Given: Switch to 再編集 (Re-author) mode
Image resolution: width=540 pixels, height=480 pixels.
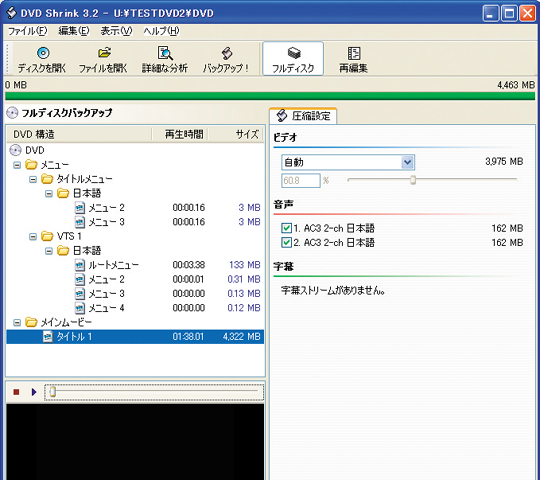Looking at the screenshot, I should 353,53.
